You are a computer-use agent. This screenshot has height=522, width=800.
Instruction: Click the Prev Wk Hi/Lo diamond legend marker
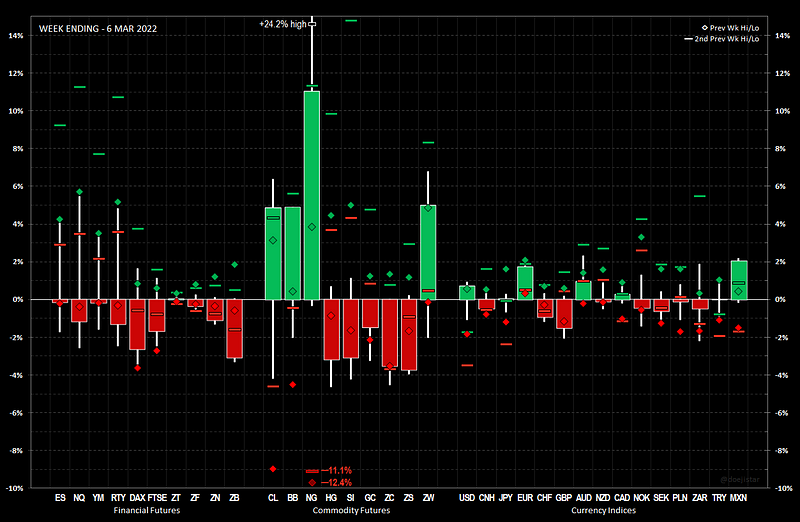[x=703, y=27]
